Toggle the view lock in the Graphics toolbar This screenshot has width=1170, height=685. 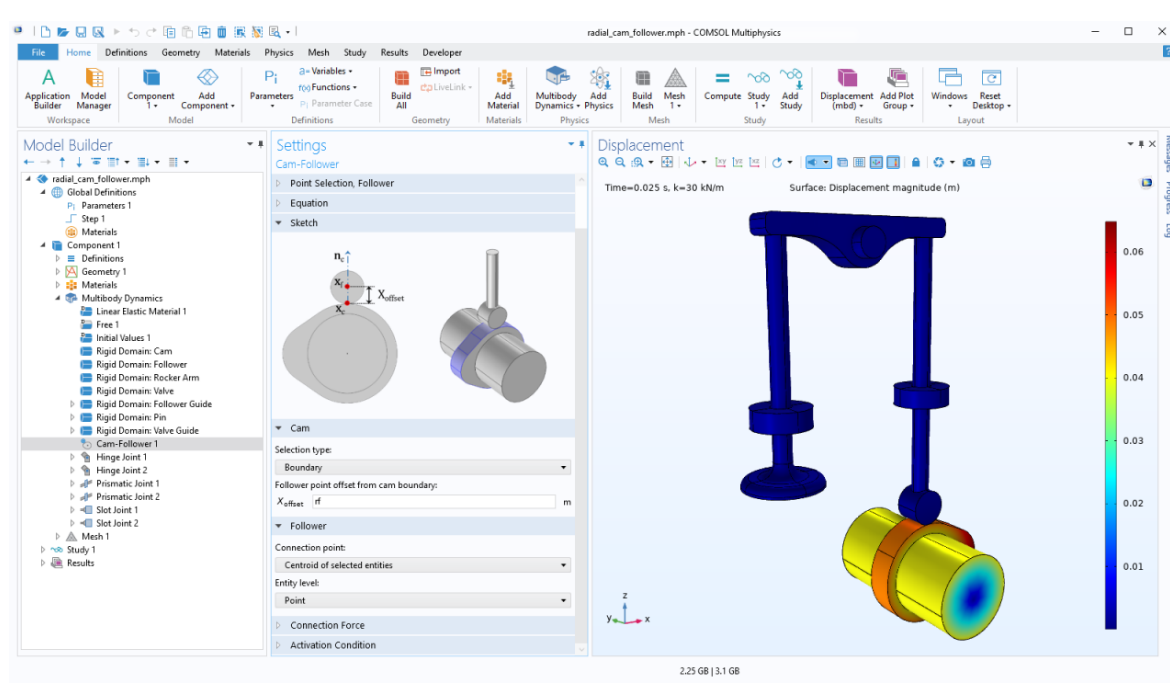[x=916, y=163]
